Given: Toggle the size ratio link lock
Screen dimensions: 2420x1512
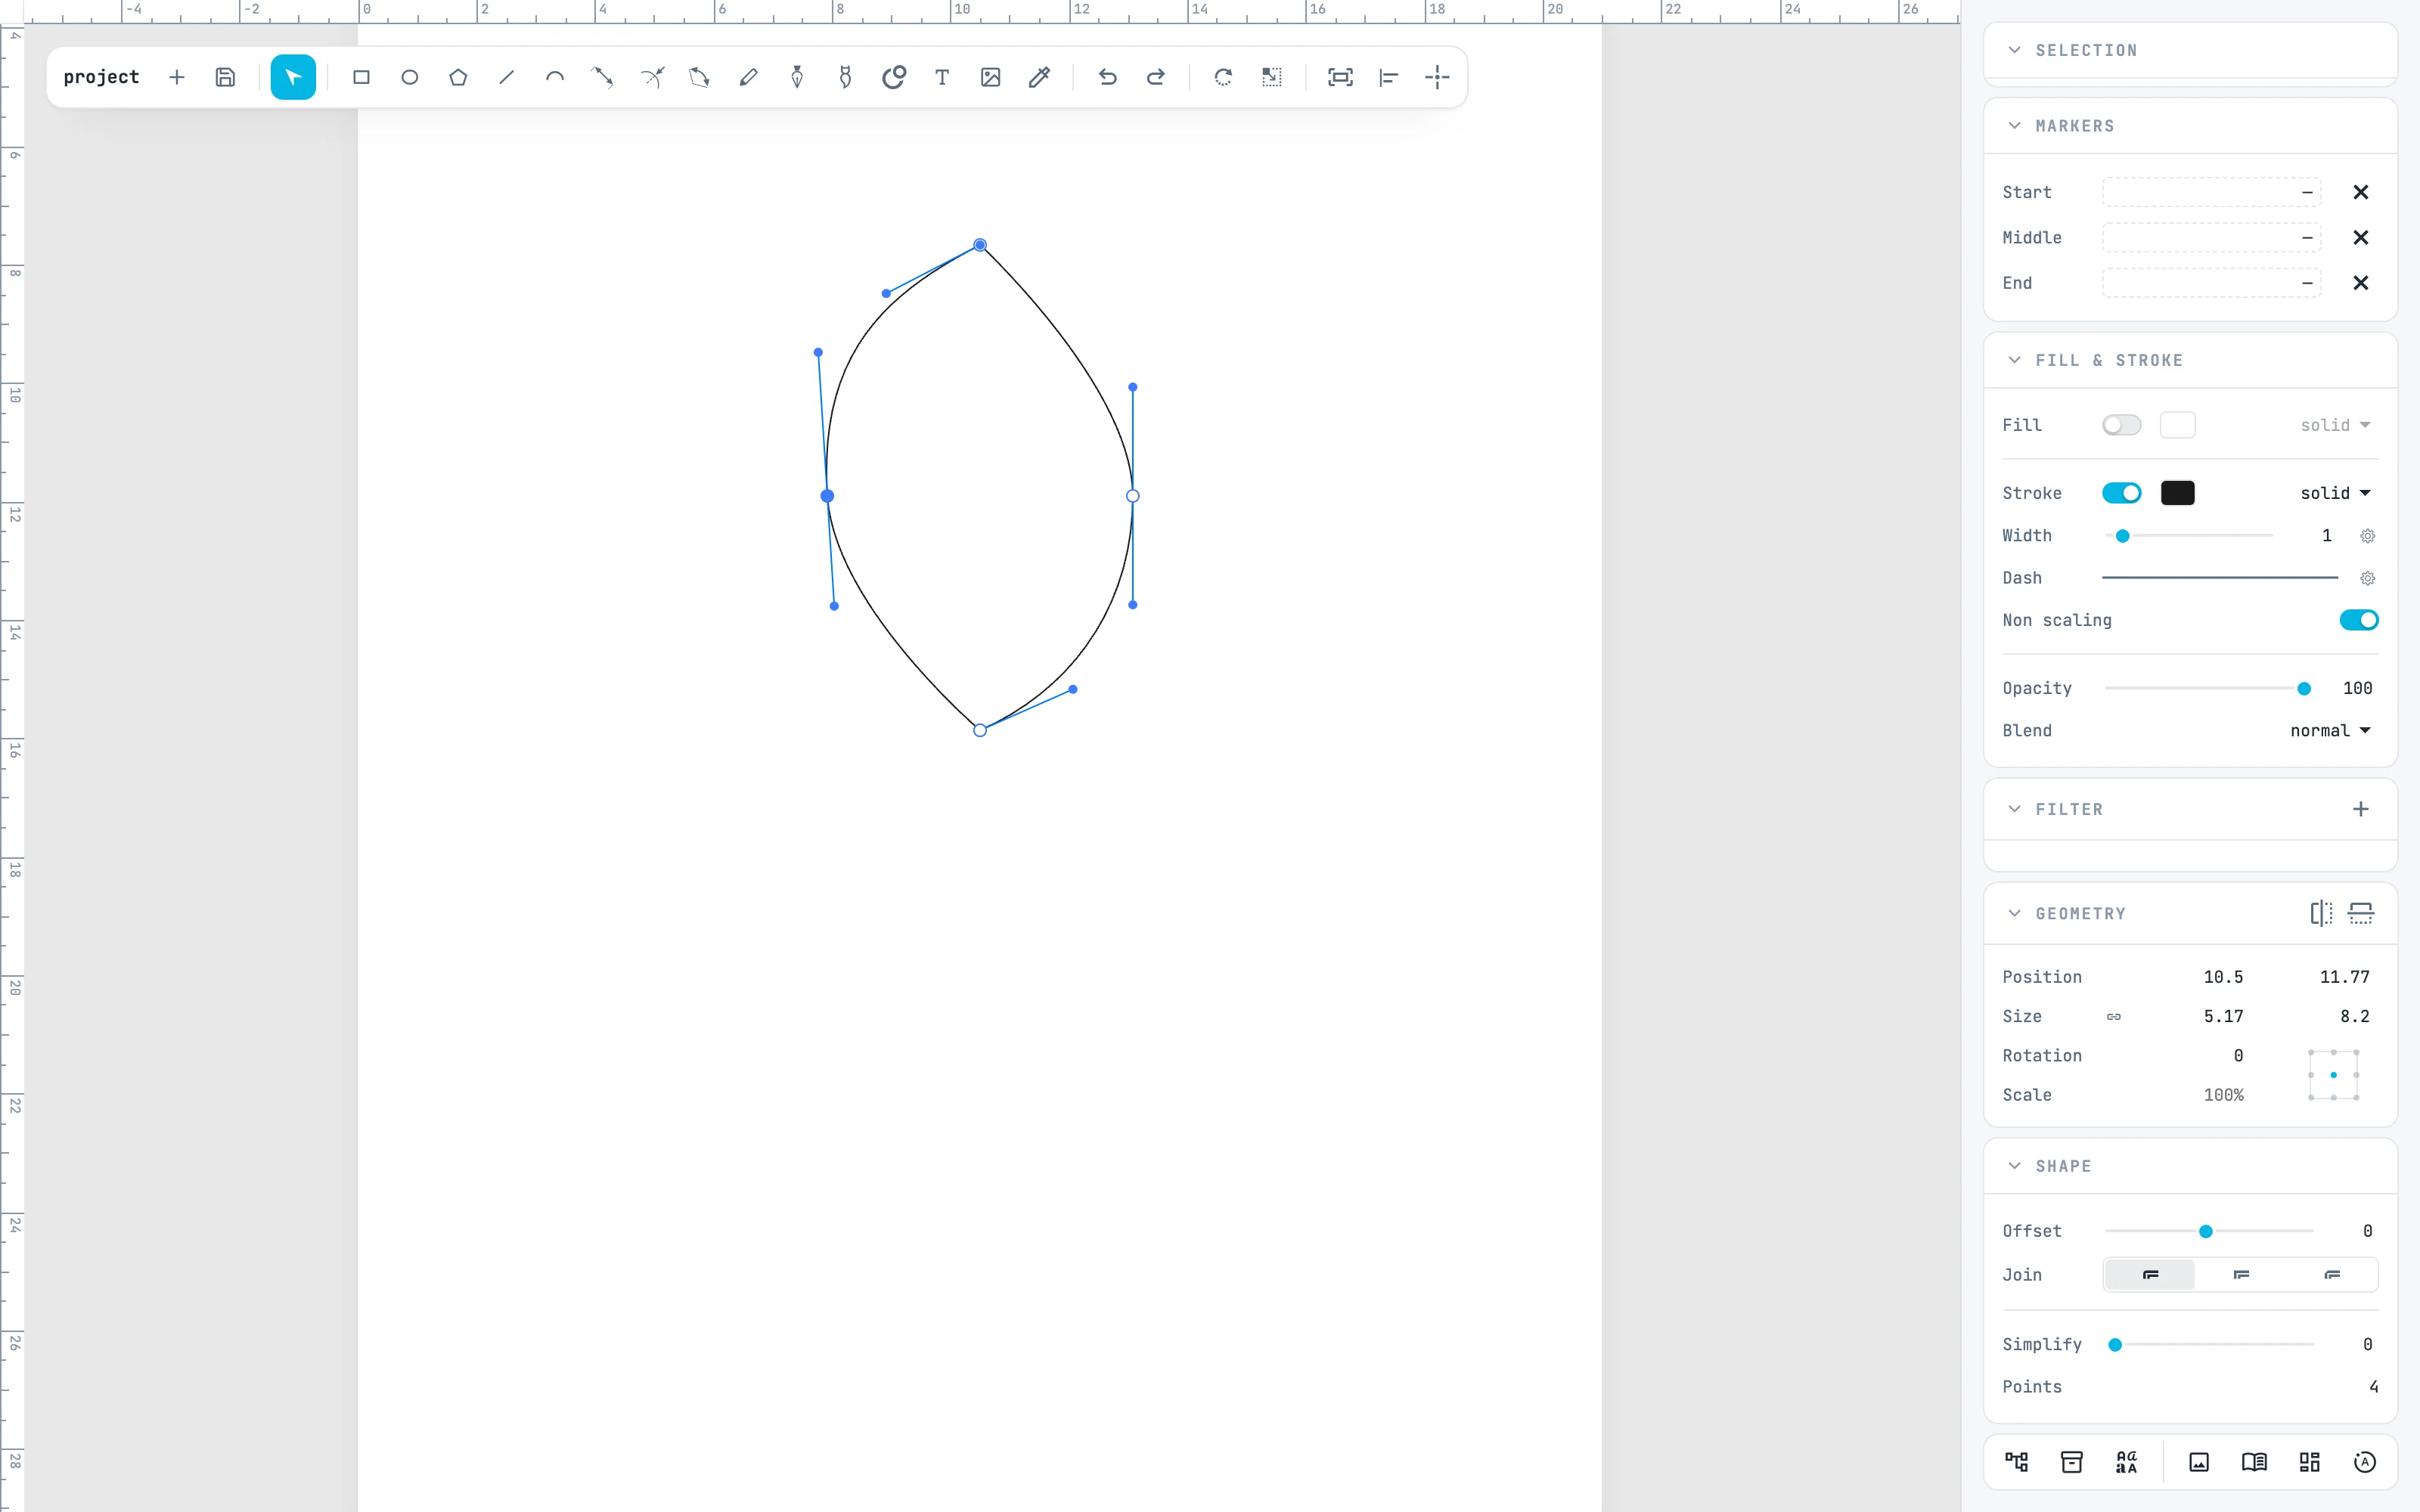Looking at the screenshot, I should pyautogui.click(x=2113, y=1016).
